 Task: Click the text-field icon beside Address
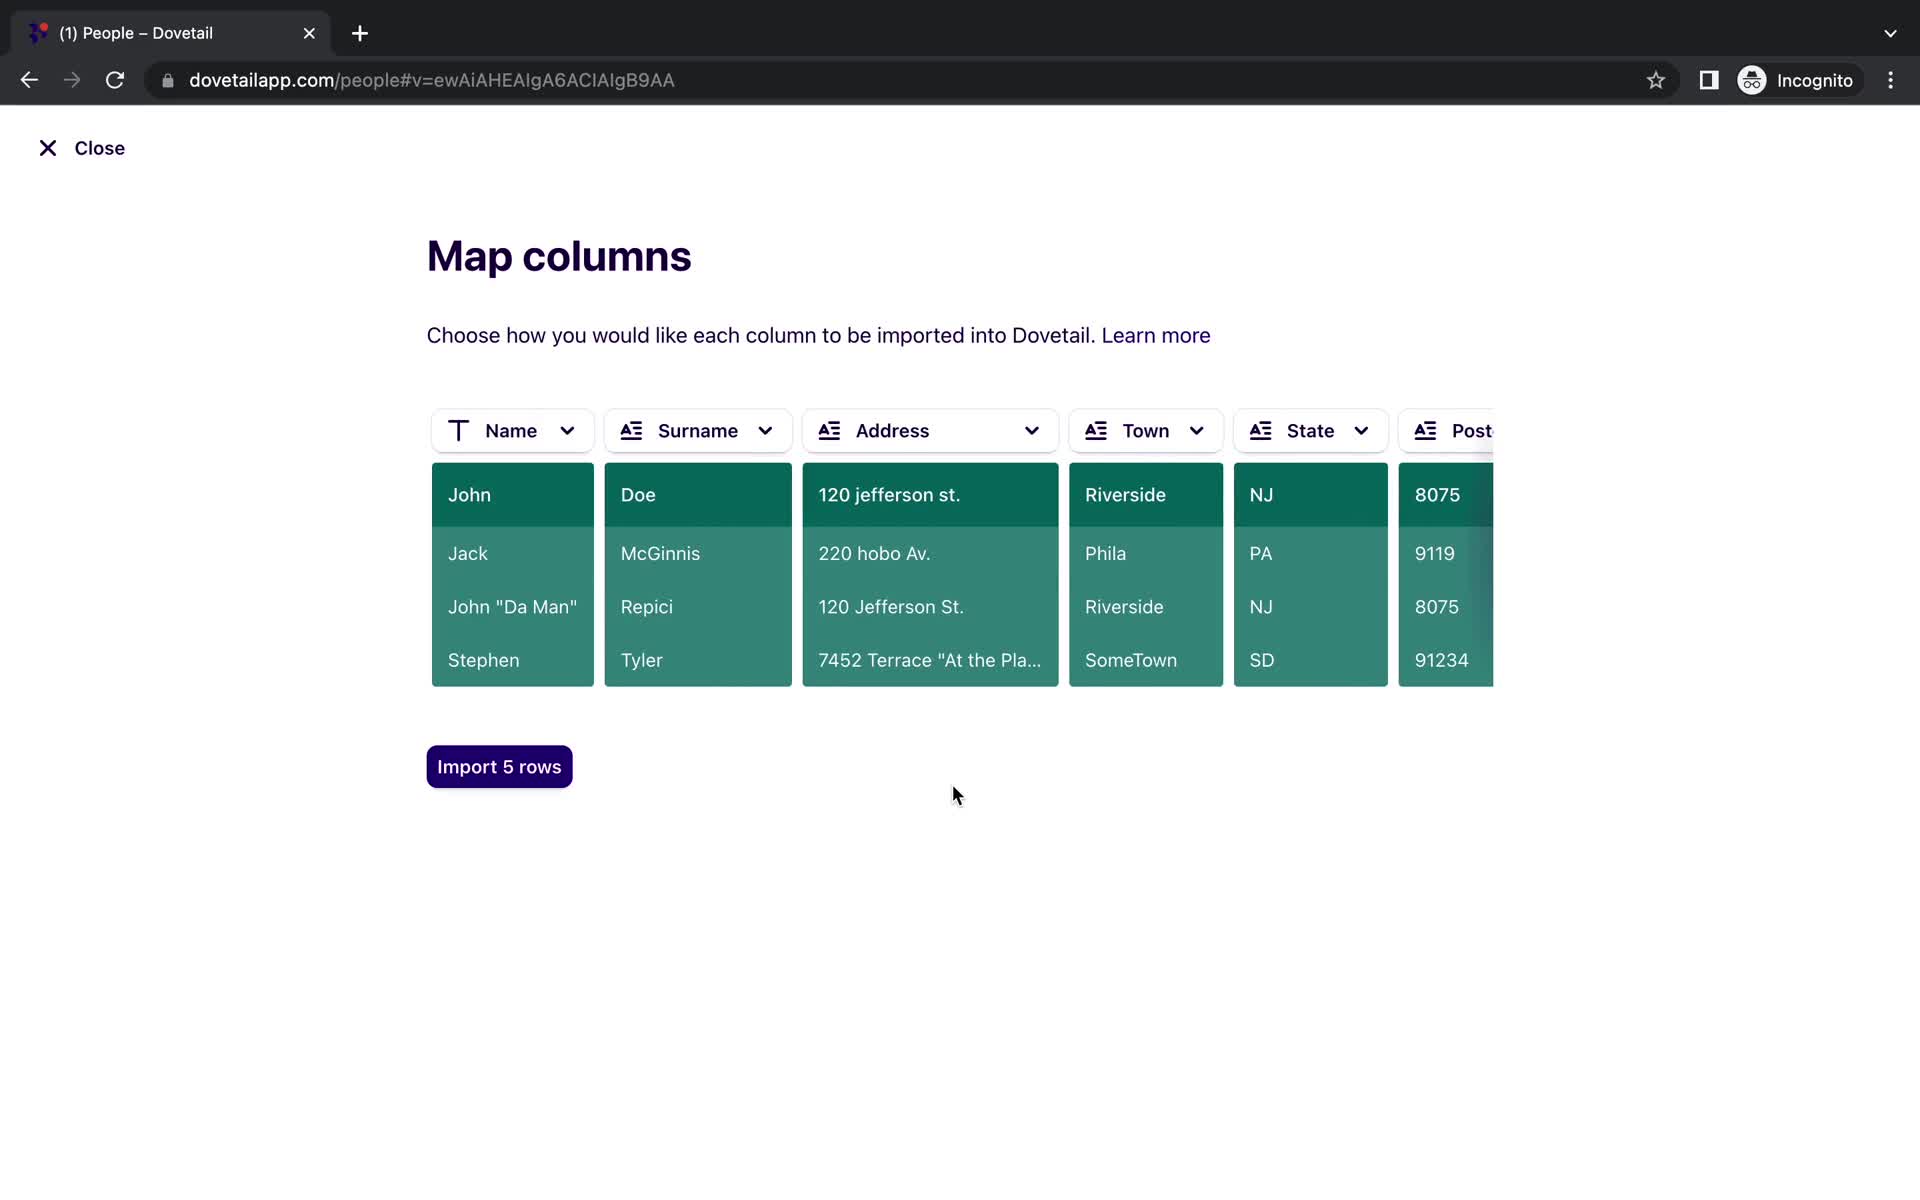click(x=829, y=431)
